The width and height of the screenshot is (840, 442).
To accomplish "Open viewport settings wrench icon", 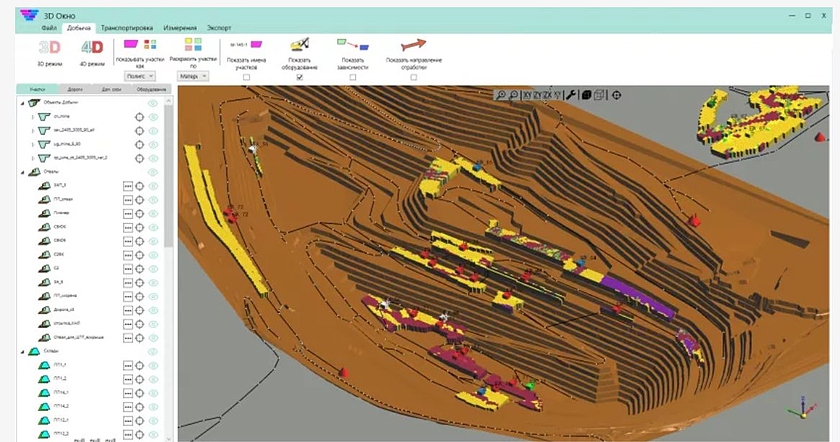I will [x=571, y=95].
